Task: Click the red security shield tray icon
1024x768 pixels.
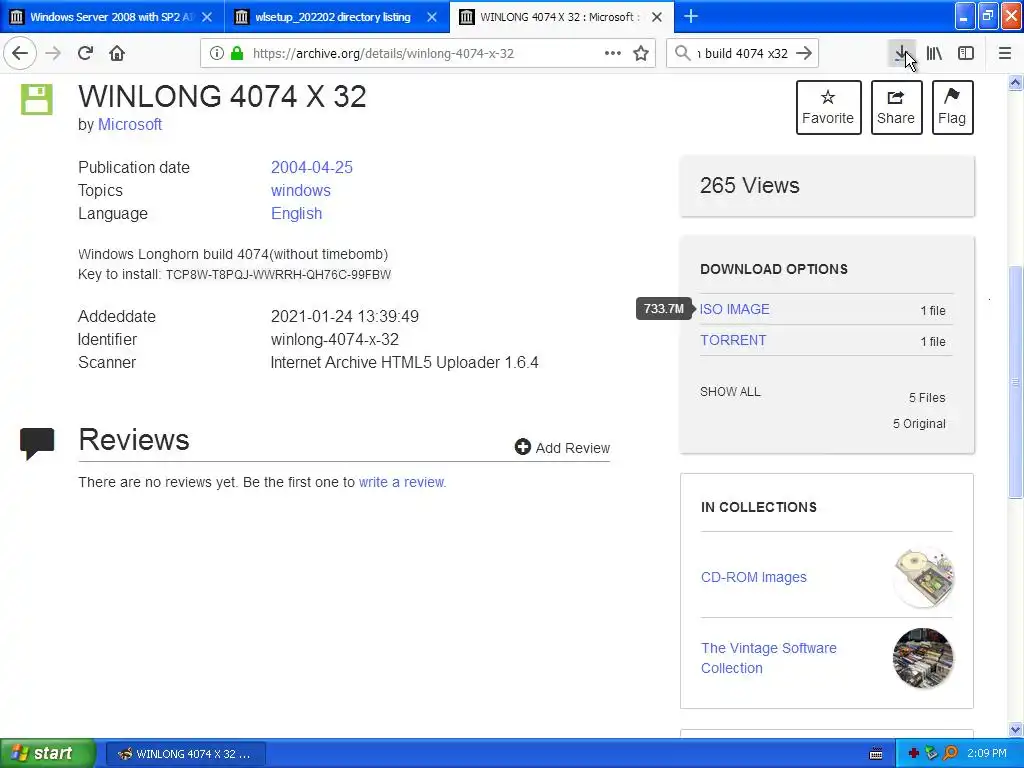Action: (914, 754)
